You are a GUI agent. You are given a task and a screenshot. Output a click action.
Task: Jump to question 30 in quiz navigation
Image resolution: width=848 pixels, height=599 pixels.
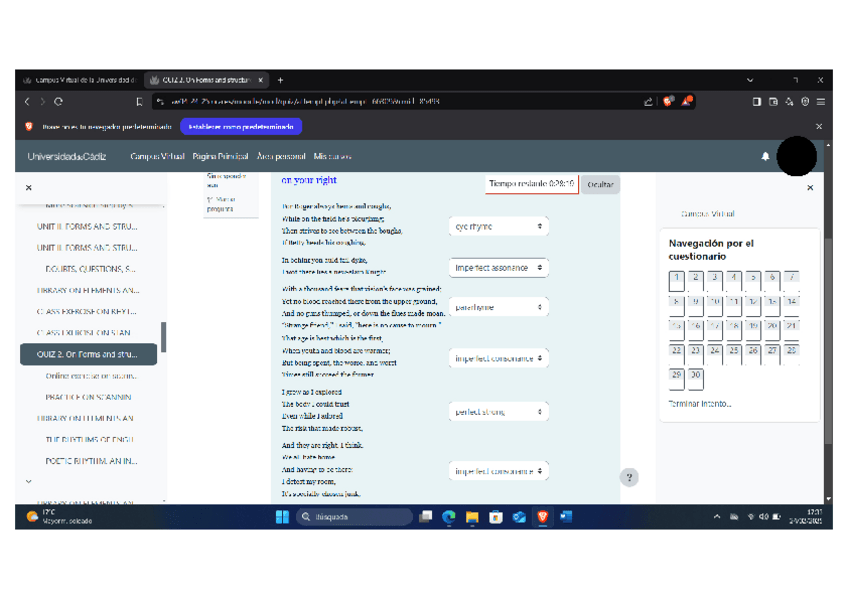(695, 376)
